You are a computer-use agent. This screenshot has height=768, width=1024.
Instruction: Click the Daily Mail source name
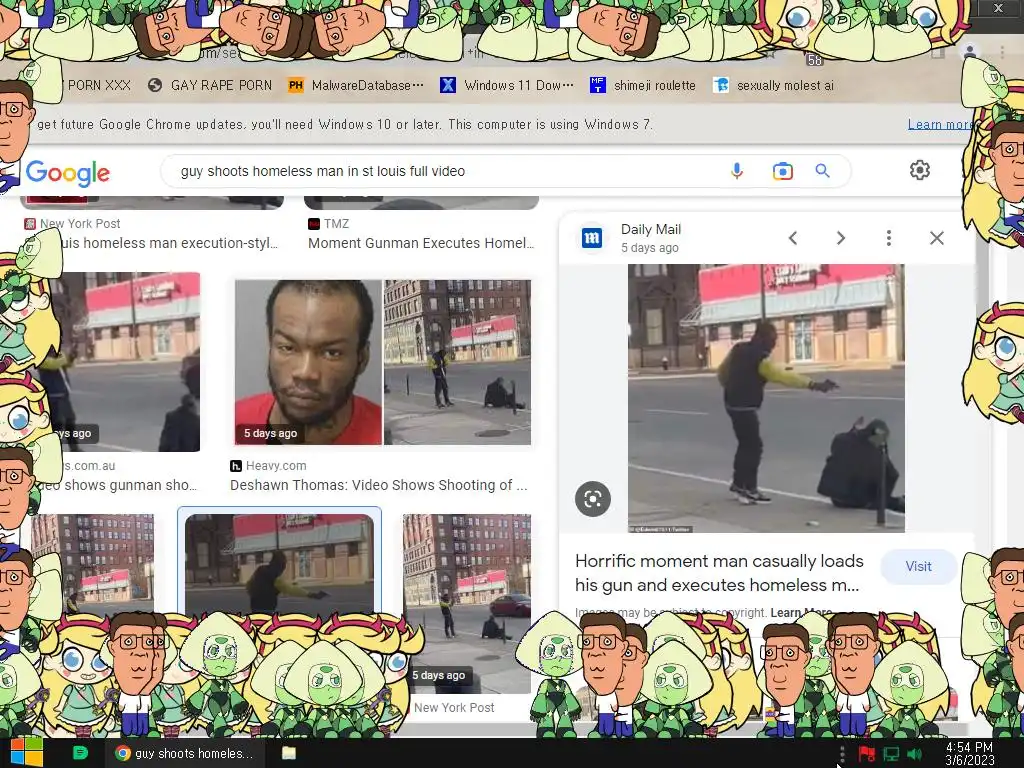(x=650, y=229)
